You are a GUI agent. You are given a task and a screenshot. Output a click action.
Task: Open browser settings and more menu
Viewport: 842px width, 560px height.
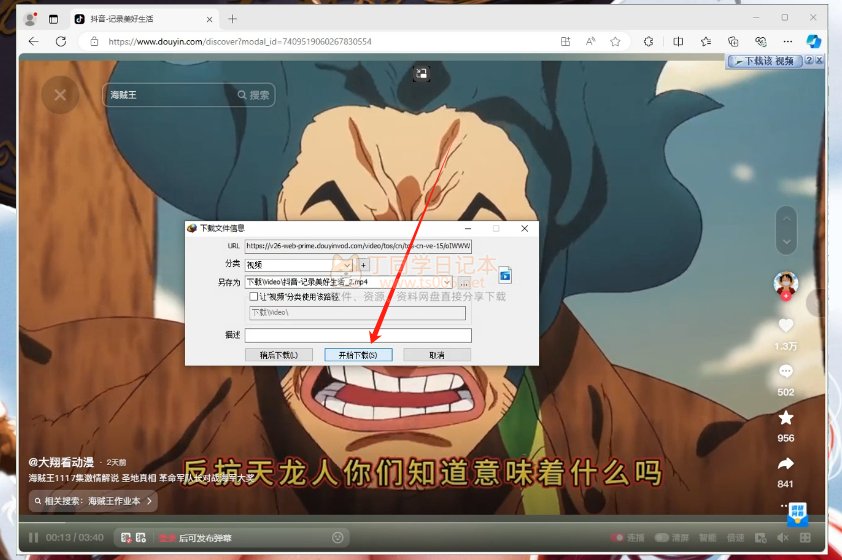(787, 41)
